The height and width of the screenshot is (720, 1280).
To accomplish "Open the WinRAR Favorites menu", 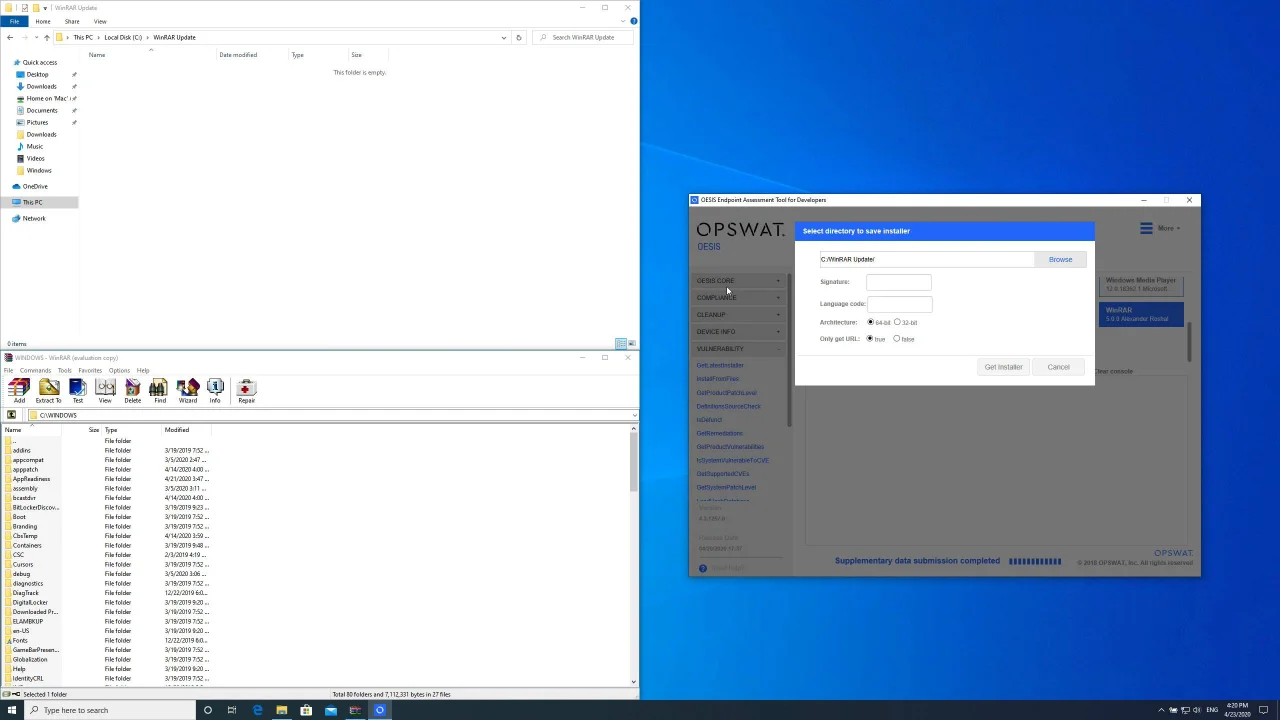I will click(x=90, y=370).
